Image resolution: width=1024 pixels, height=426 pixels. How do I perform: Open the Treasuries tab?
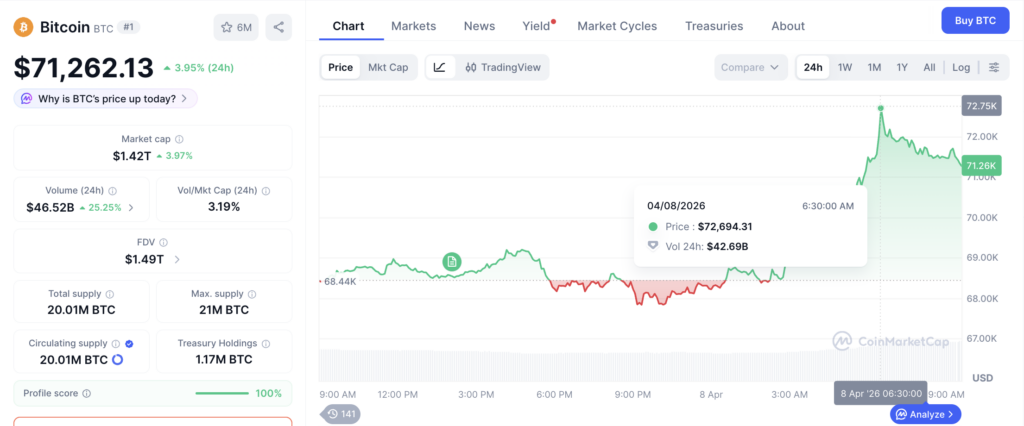pos(714,26)
